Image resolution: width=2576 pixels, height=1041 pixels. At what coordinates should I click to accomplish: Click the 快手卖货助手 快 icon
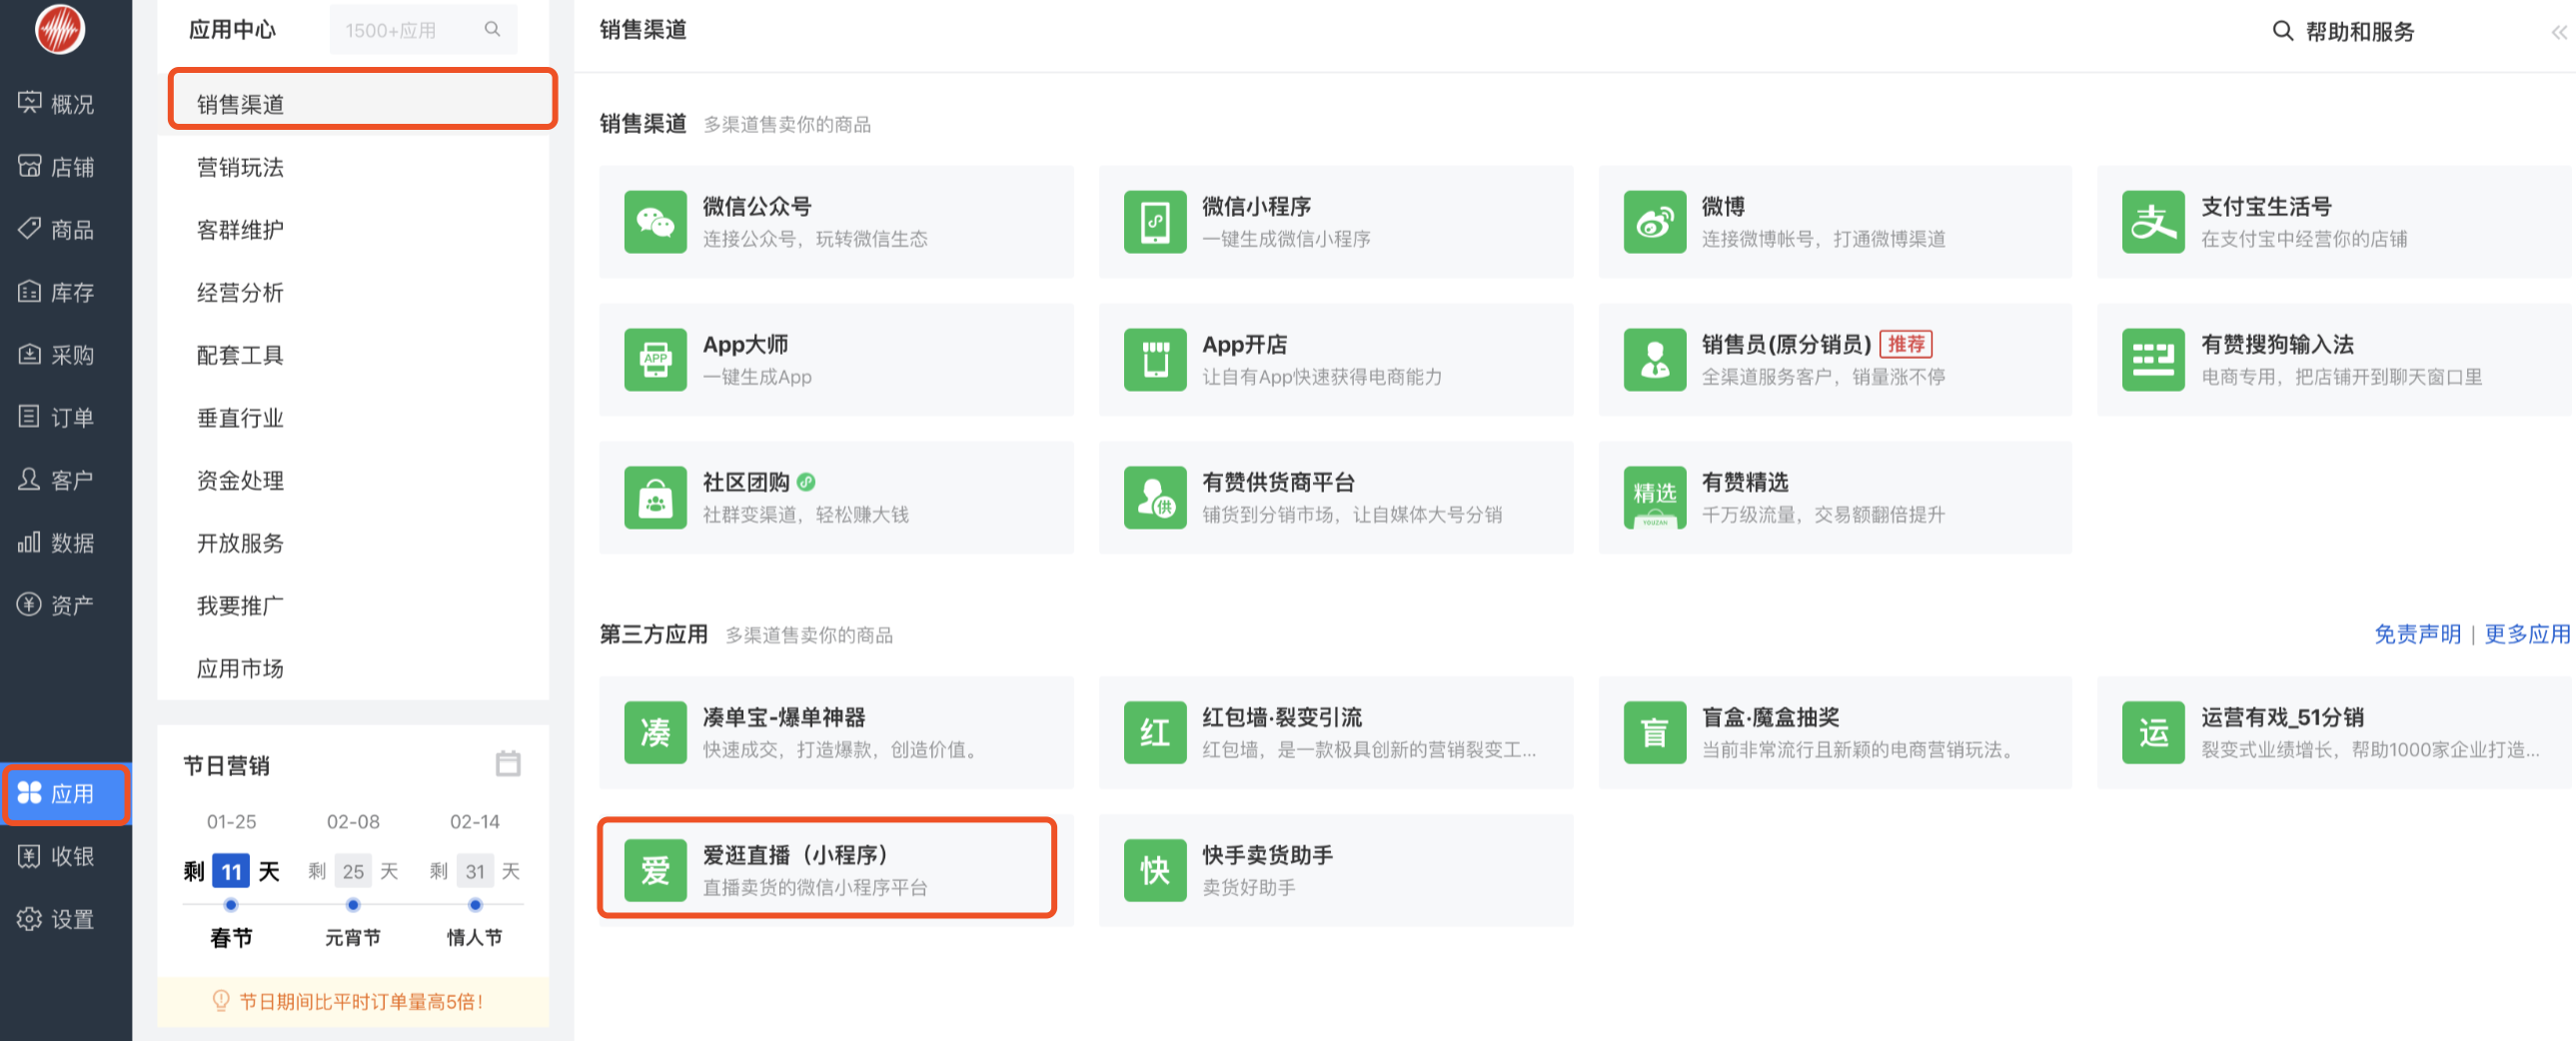coord(1154,871)
